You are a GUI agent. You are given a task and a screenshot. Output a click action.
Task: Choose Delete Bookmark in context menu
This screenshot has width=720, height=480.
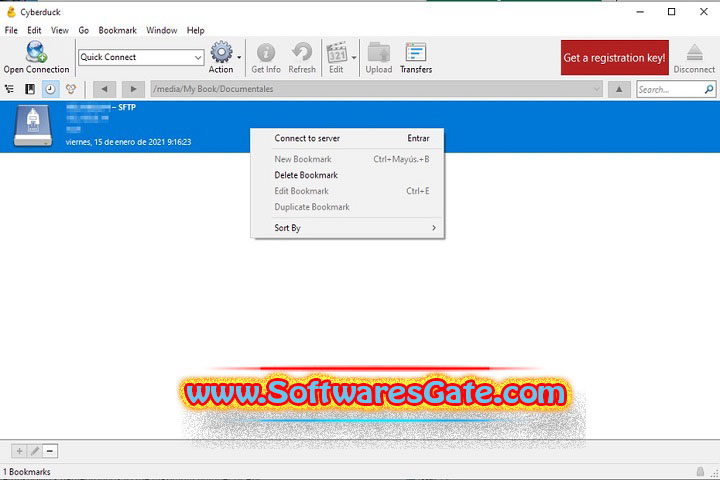tap(348, 175)
